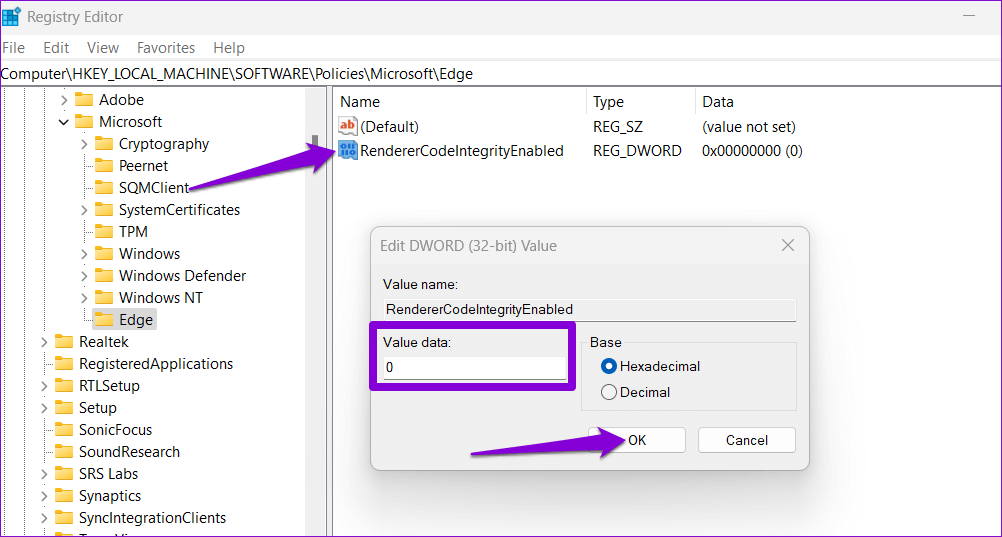Select the Hexadecimal base option

(608, 366)
